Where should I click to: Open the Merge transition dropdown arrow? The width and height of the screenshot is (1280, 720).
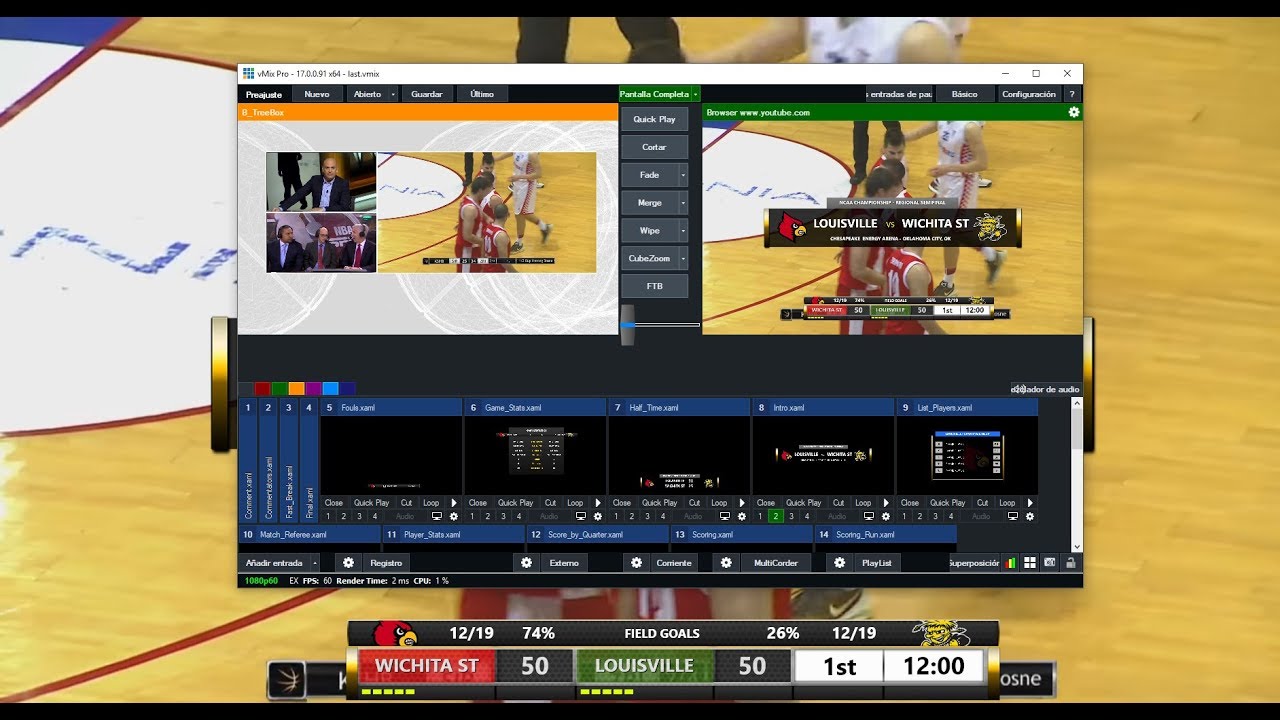pos(683,203)
